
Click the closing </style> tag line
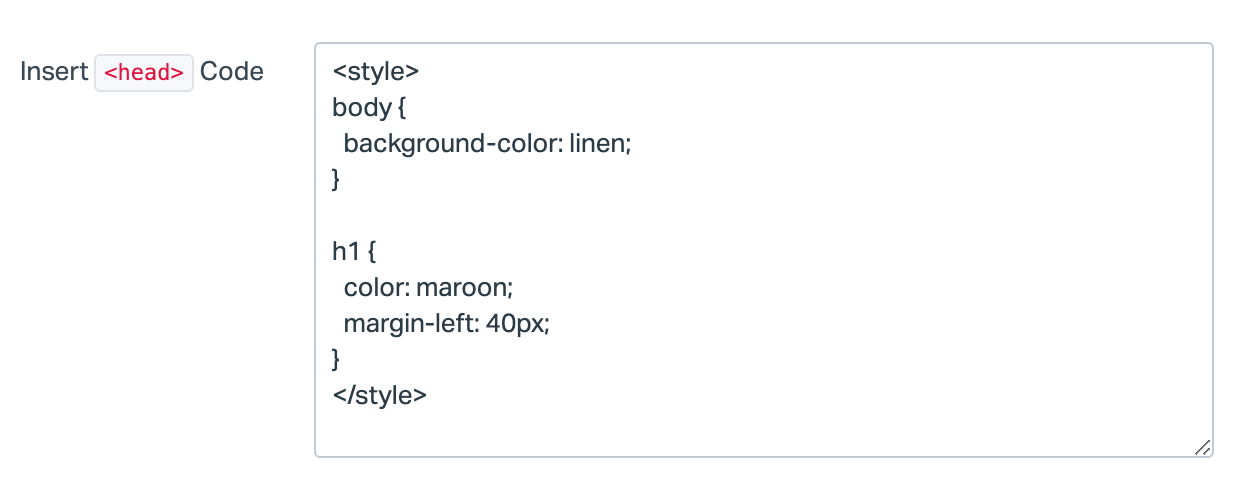[380, 395]
